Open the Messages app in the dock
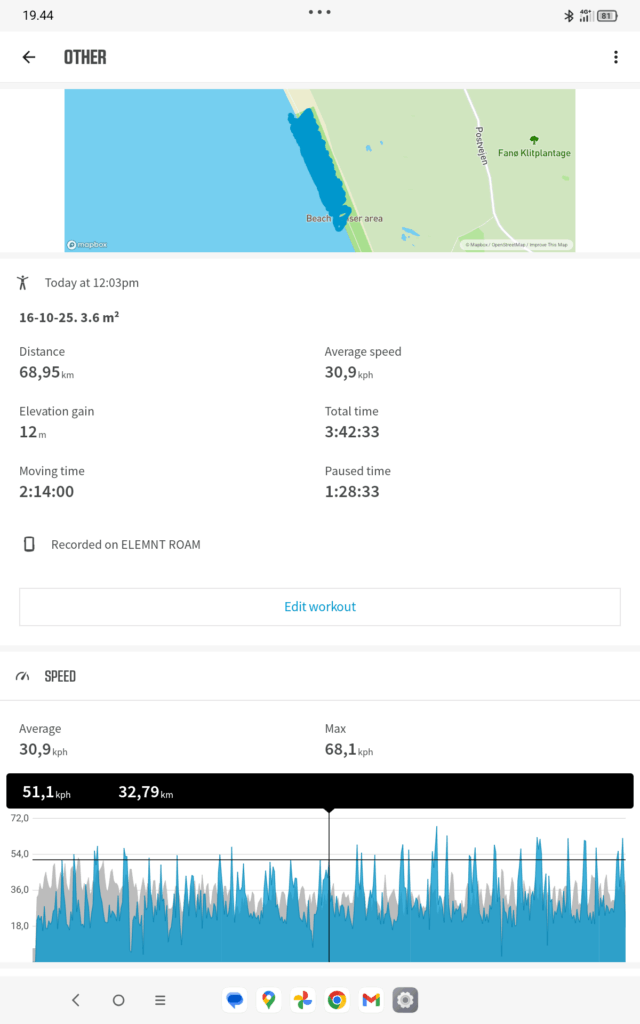This screenshot has width=640, height=1024. [x=235, y=999]
